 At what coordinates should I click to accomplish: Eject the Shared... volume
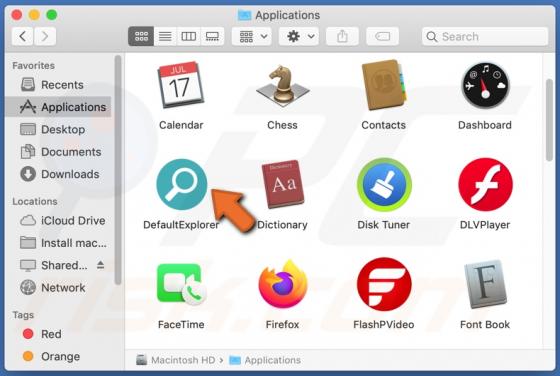pos(101,265)
